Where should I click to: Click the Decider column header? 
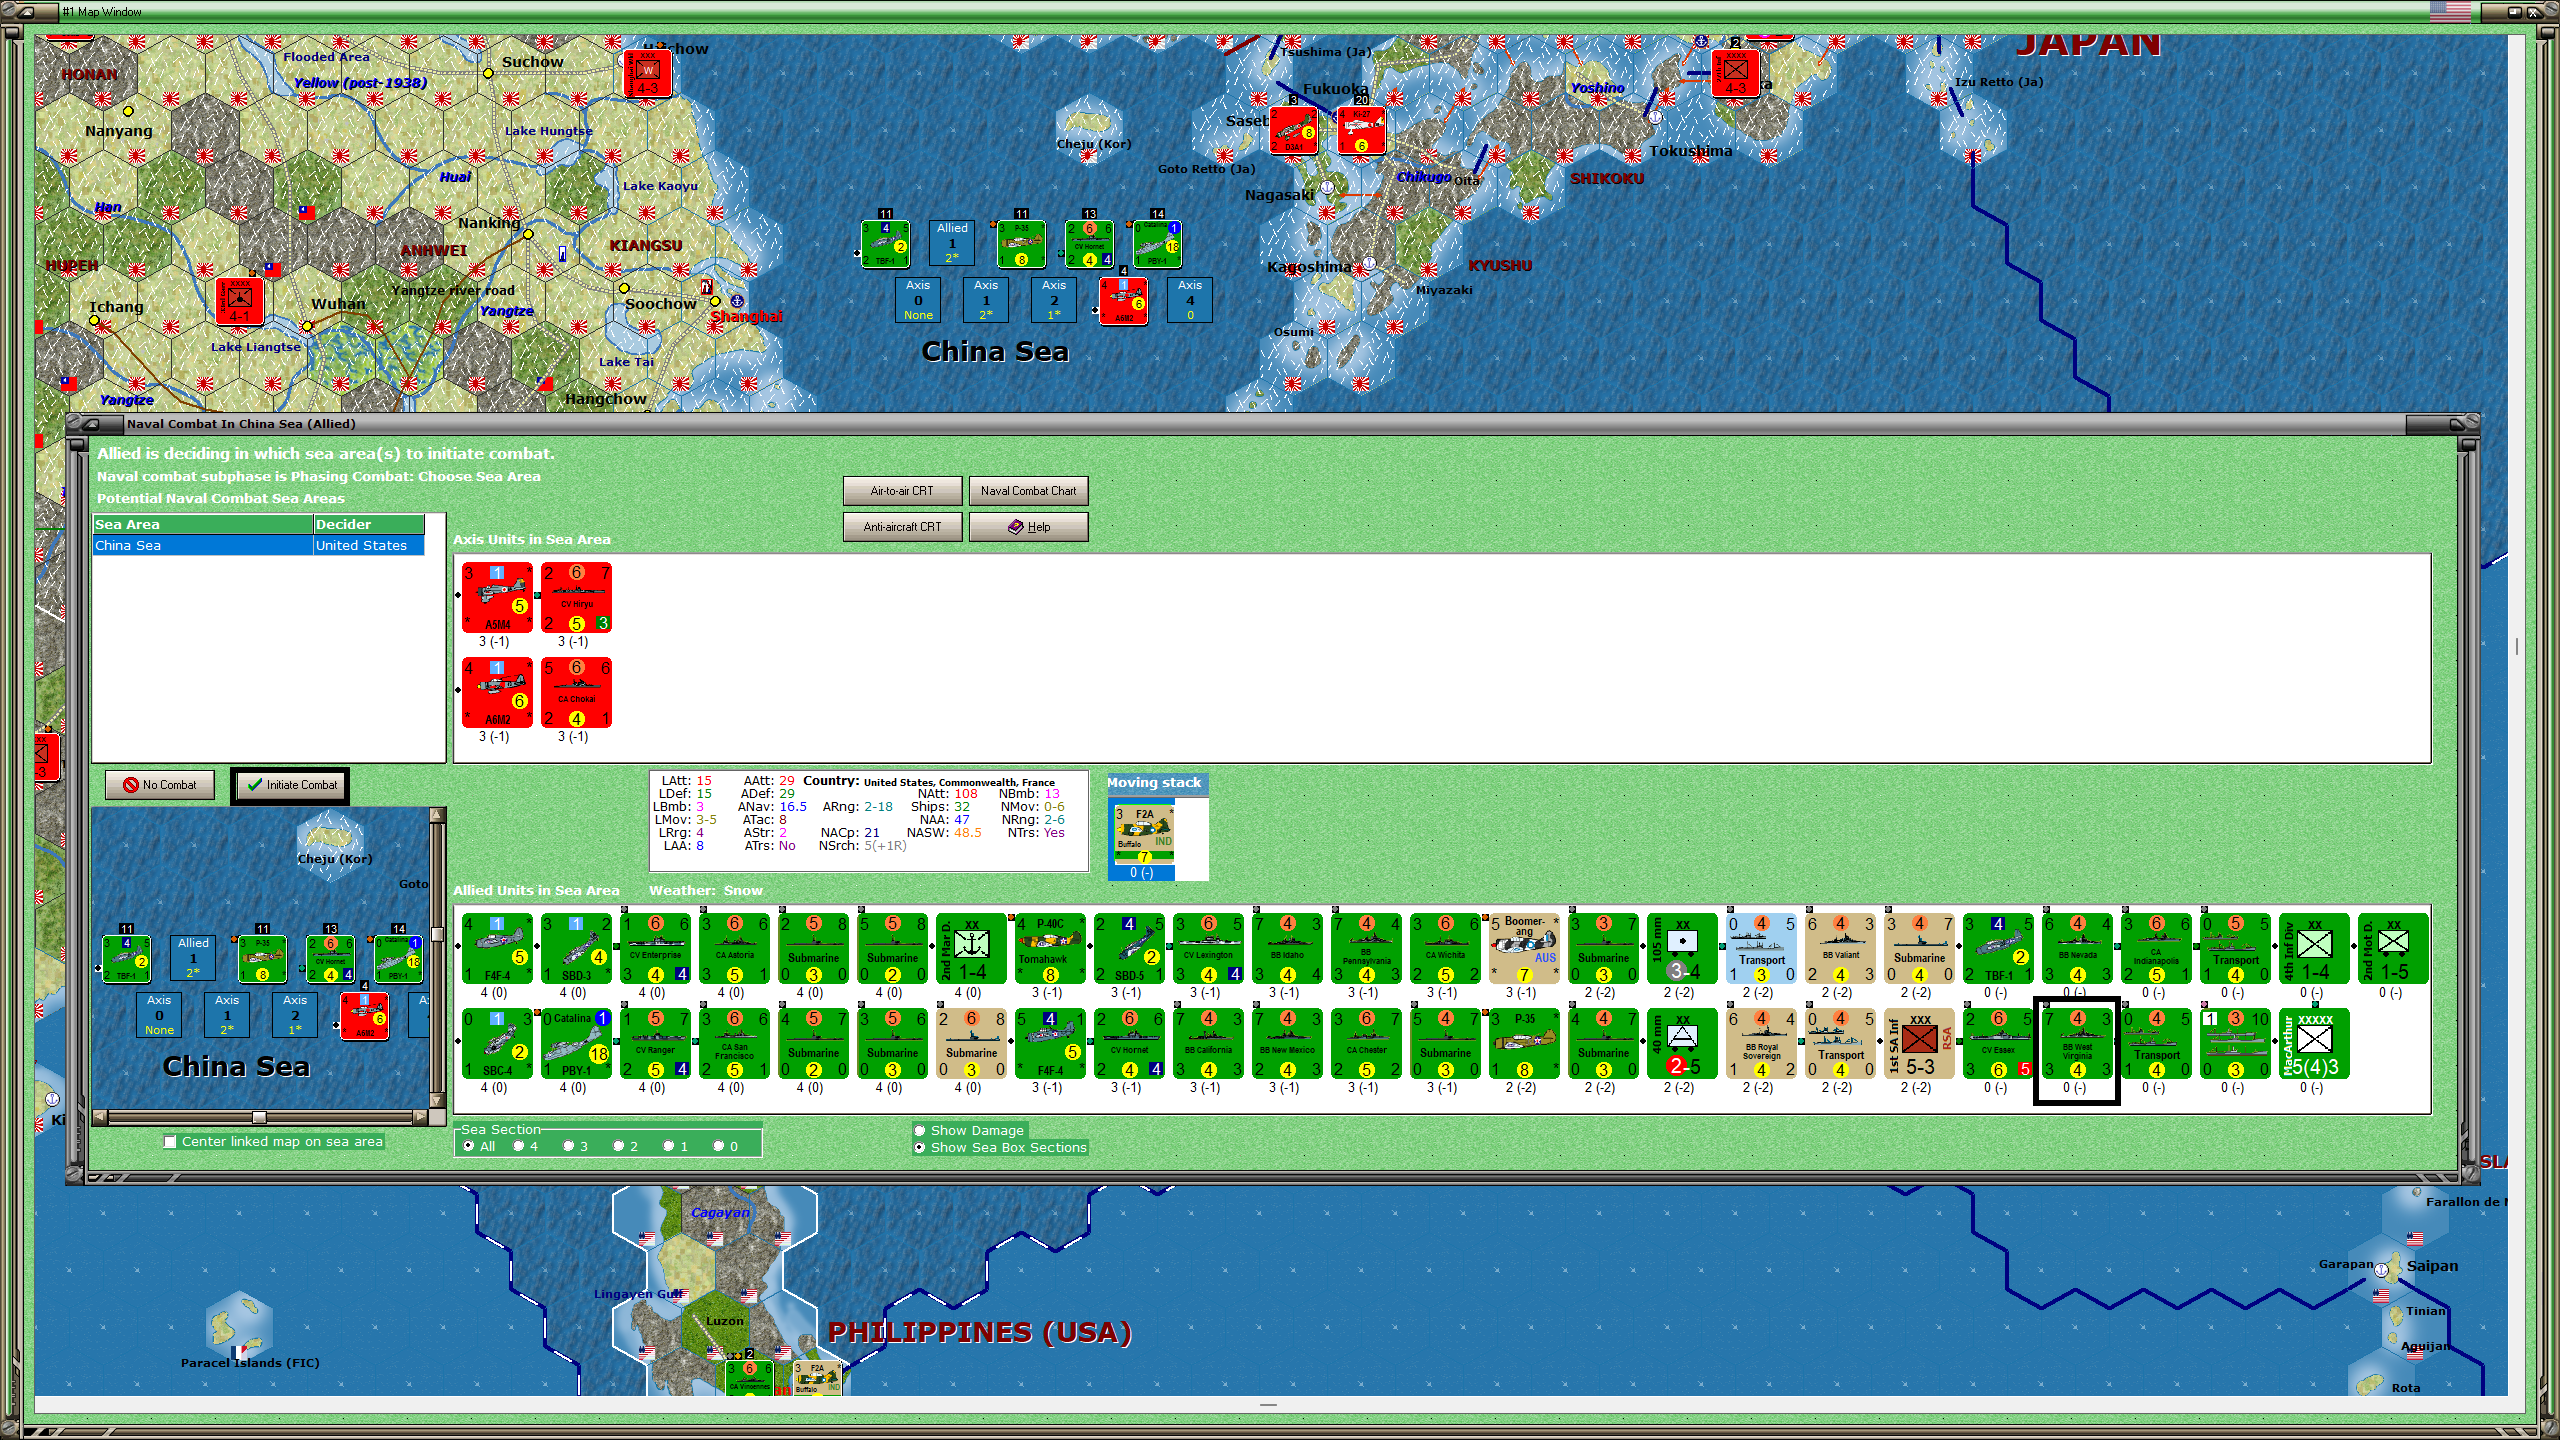(x=369, y=524)
